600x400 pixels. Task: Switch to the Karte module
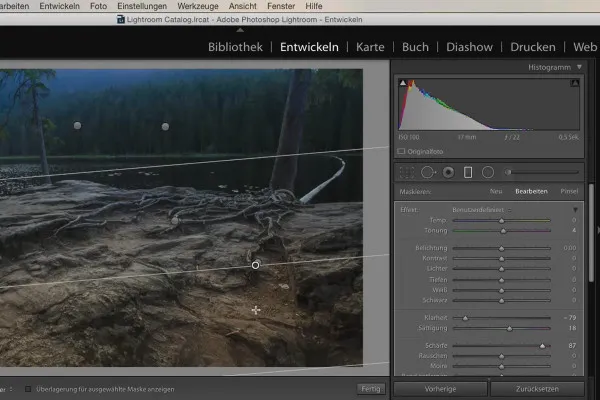click(x=370, y=47)
